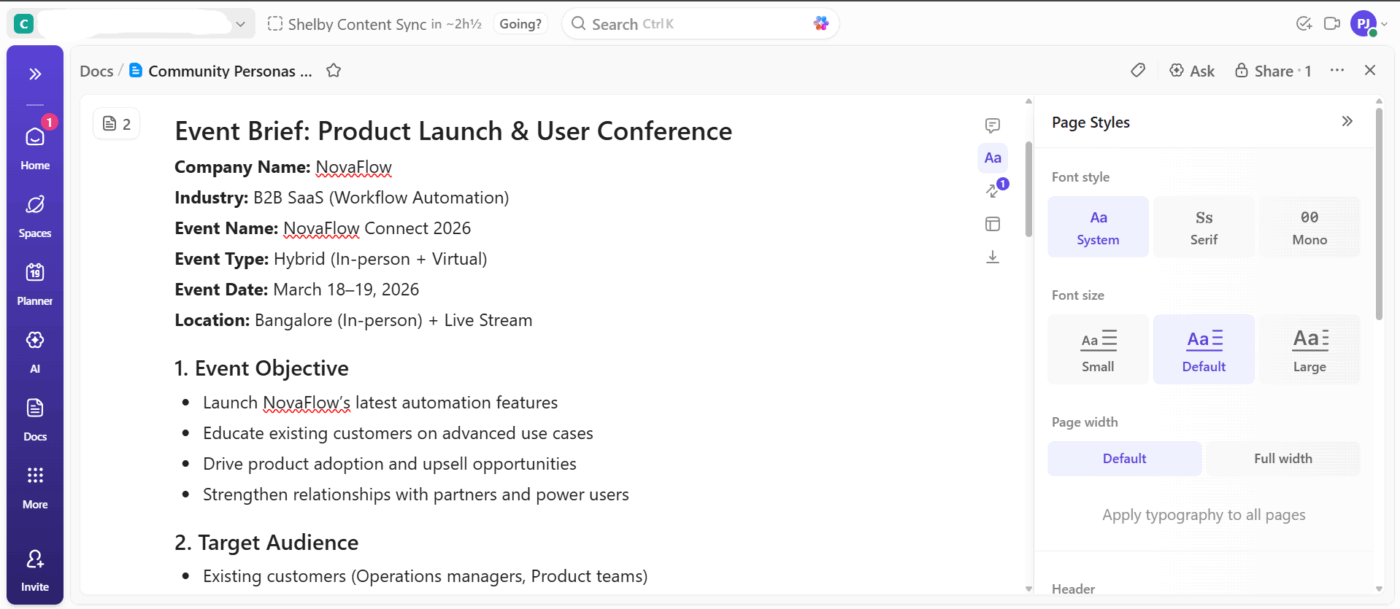1400x609 pixels.
Task: Open the profile avatar menu
Action: click(1363, 22)
